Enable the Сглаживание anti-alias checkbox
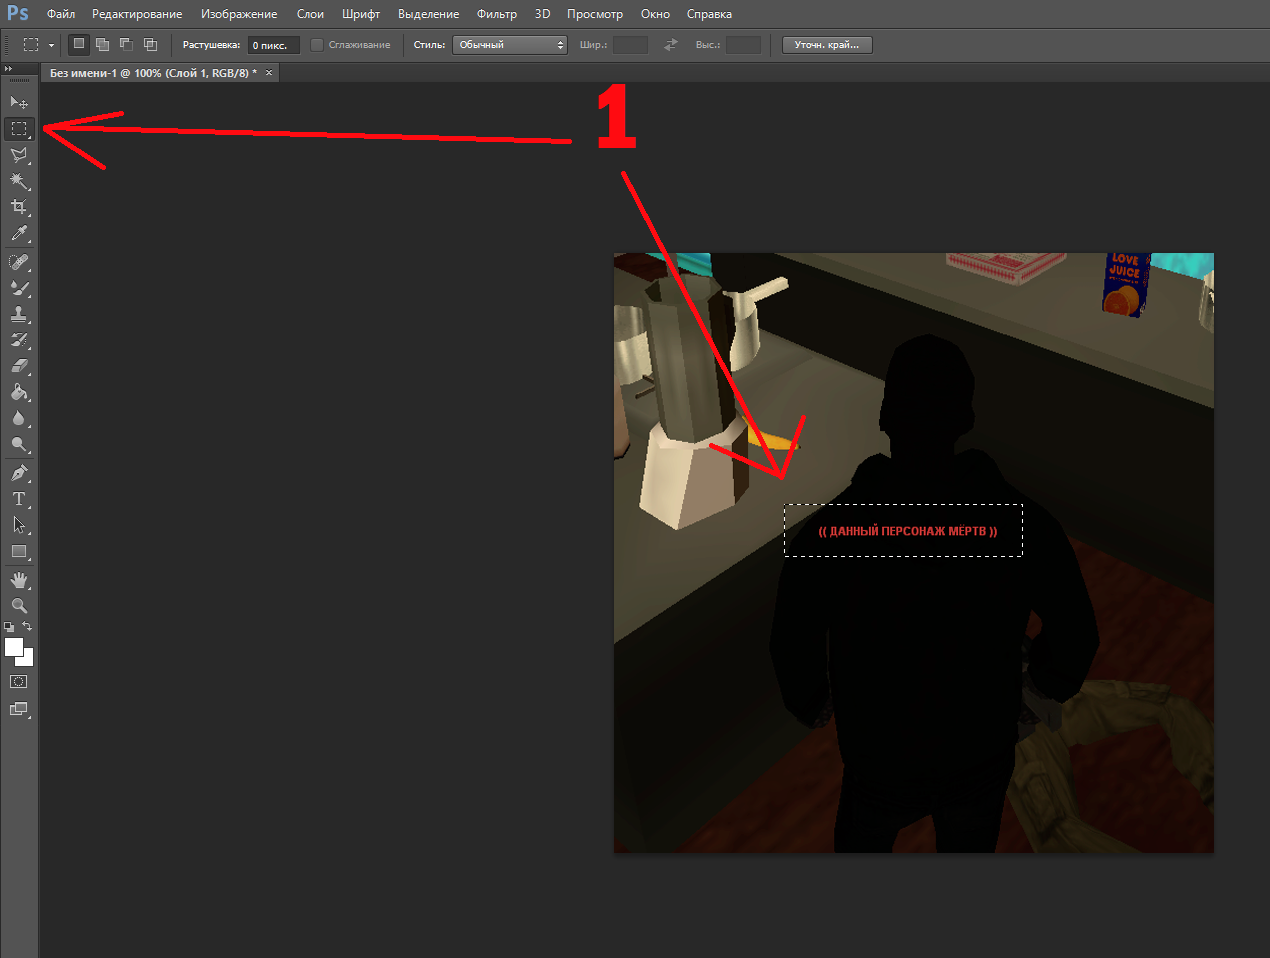Image resolution: width=1270 pixels, height=958 pixels. (x=317, y=45)
